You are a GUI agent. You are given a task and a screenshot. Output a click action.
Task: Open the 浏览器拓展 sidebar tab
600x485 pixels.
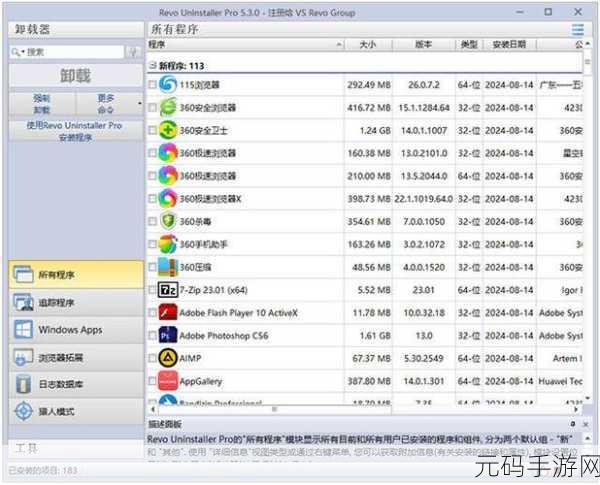(x=76, y=358)
